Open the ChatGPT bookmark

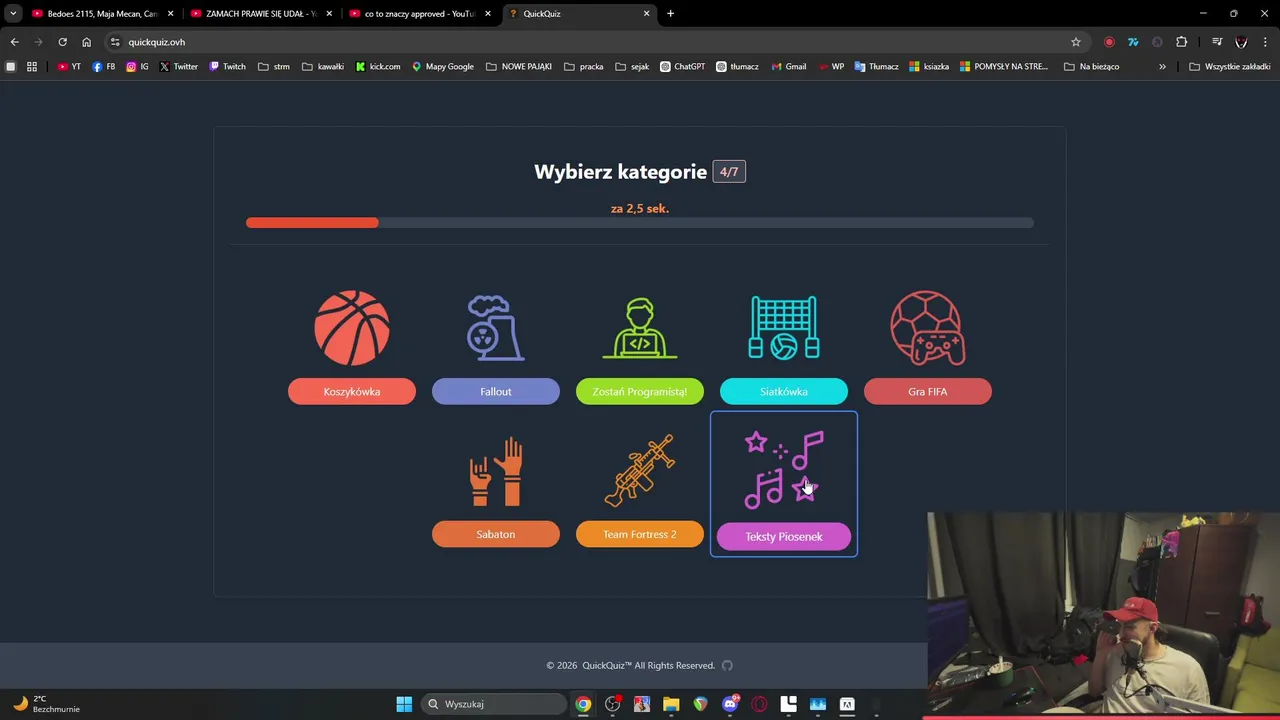[x=682, y=67]
